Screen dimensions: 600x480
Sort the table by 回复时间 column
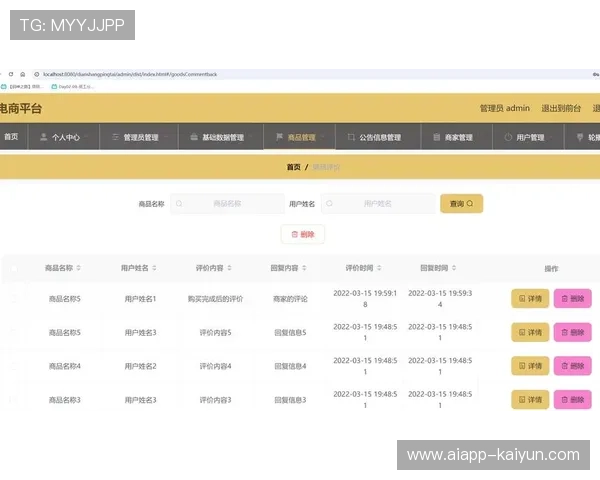(x=454, y=268)
